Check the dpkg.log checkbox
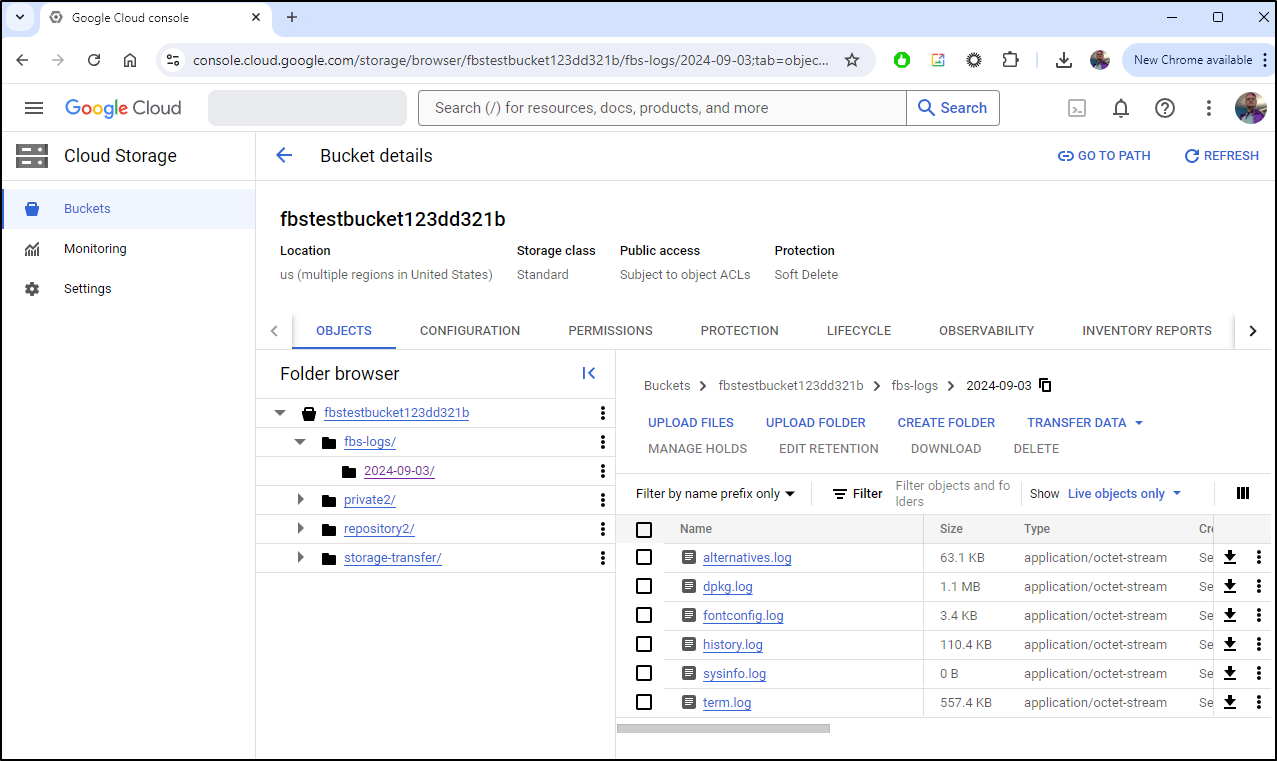Viewport: 1277px width, 761px height. (x=644, y=586)
